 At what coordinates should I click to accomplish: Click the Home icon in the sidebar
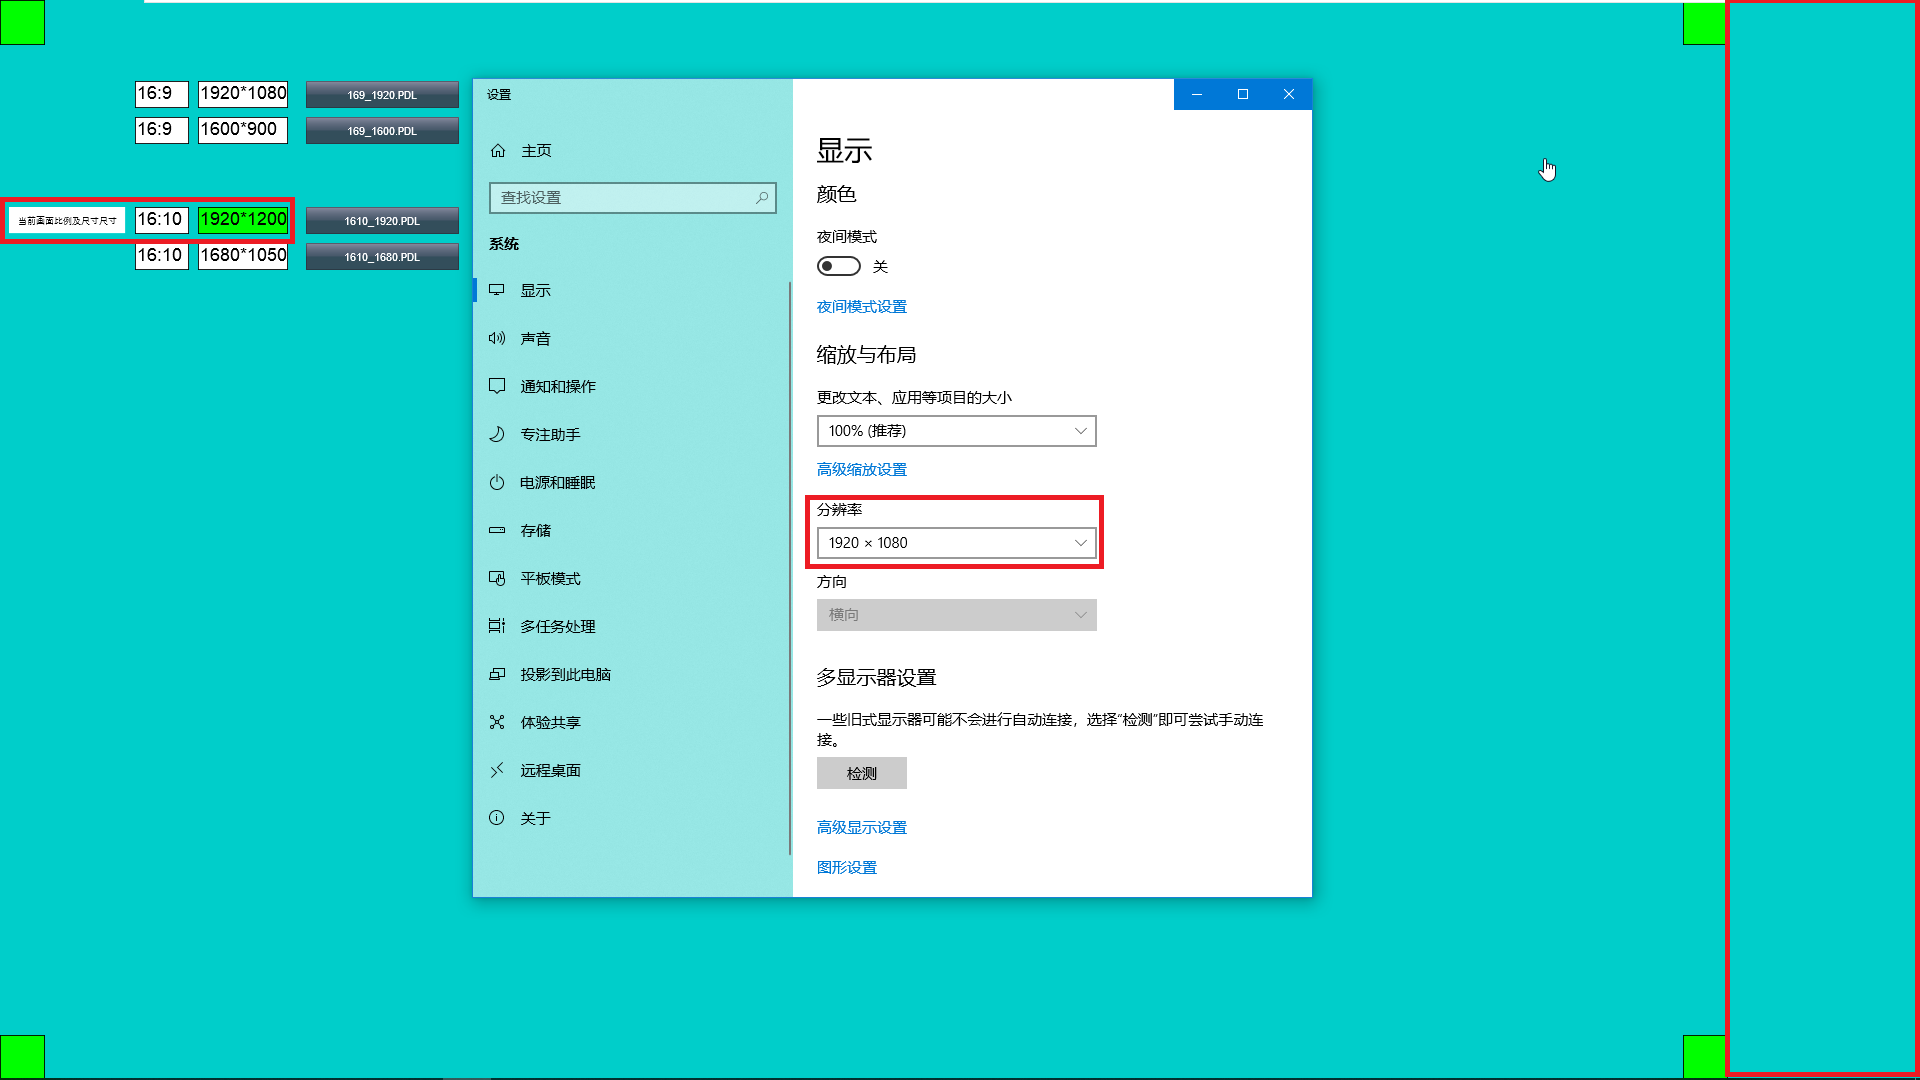[498, 151]
